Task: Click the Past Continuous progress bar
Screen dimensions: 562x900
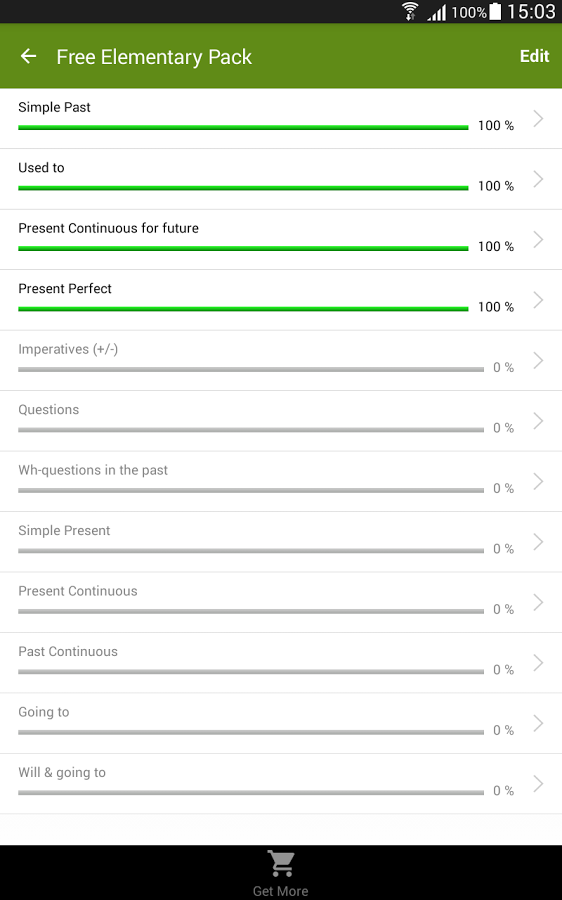Action: coord(251,672)
